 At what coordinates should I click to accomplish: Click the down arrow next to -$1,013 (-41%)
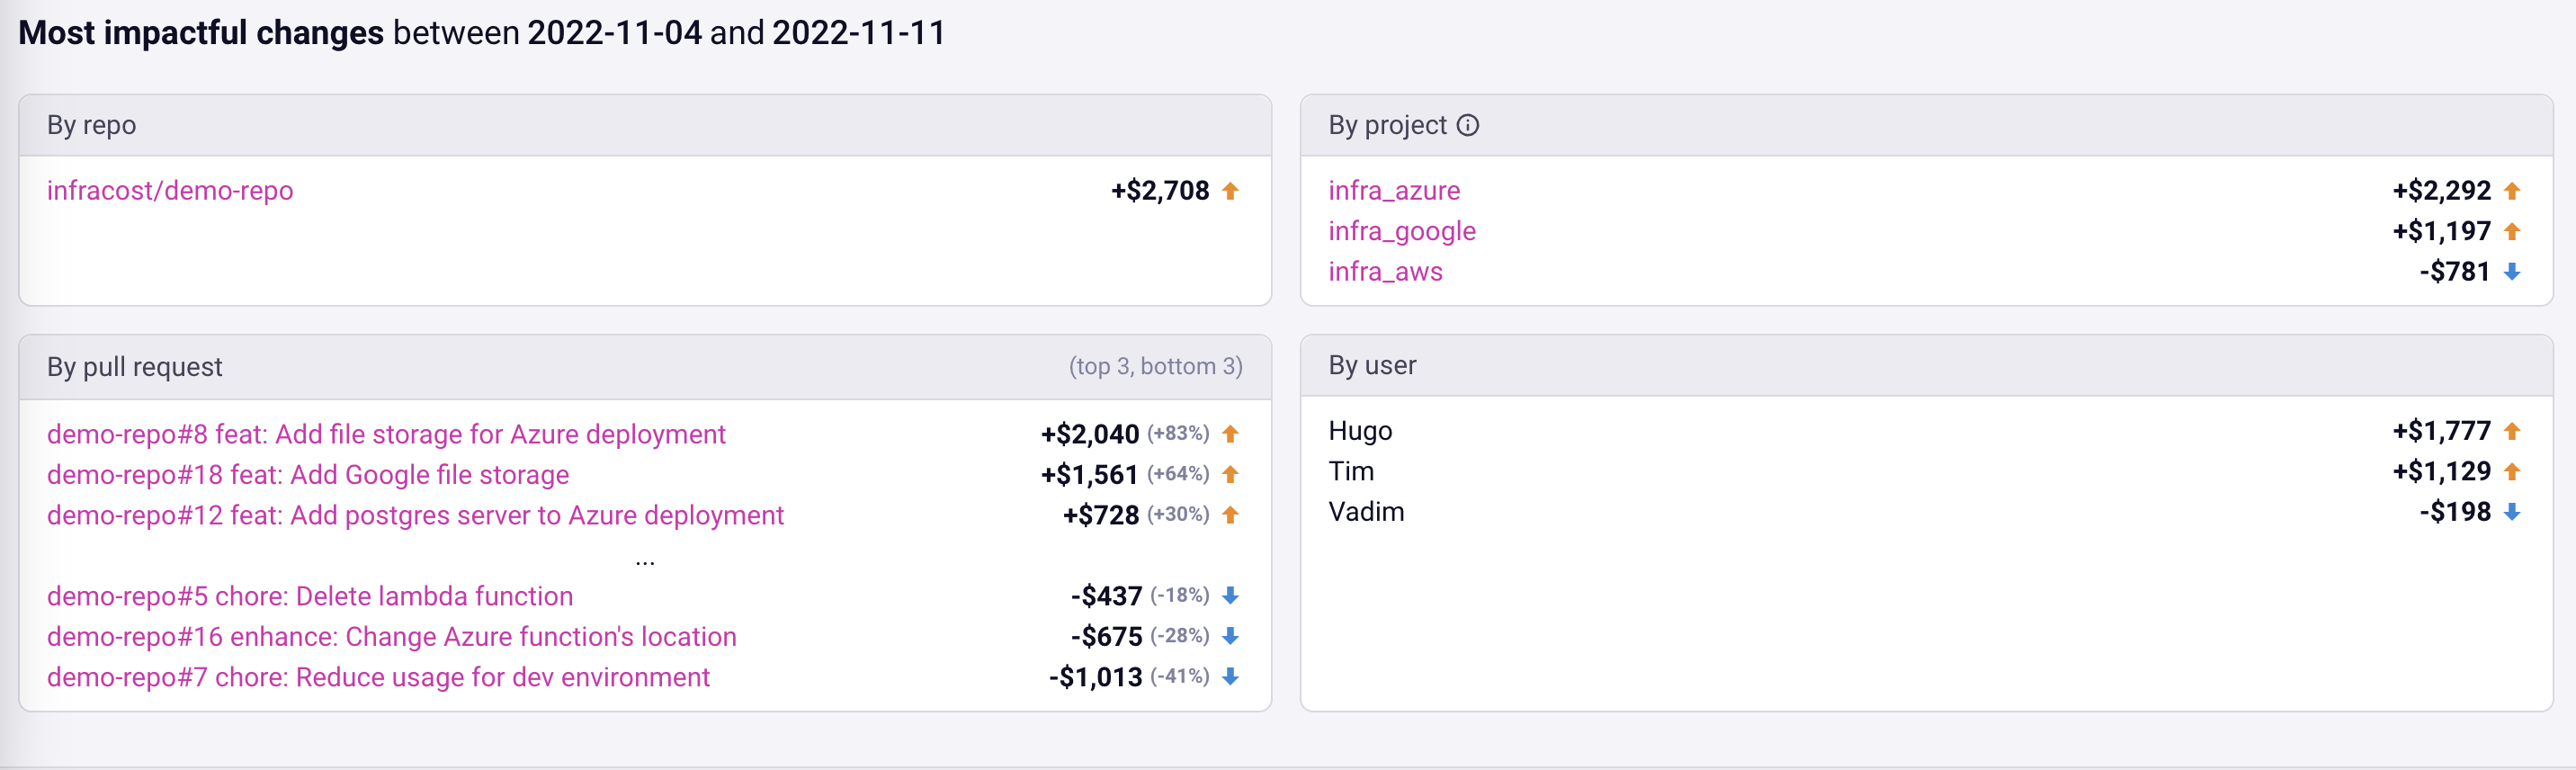coord(1230,676)
